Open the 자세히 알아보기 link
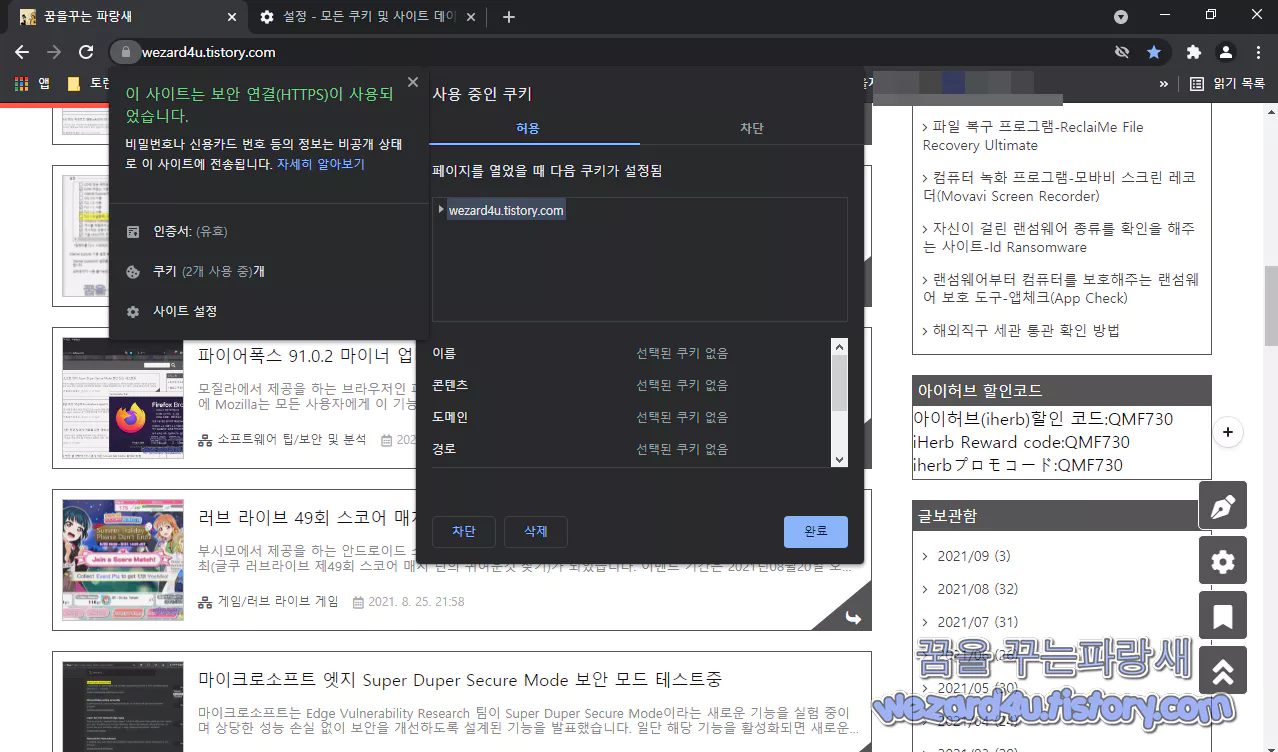The height and width of the screenshot is (752, 1278). click(x=322, y=164)
